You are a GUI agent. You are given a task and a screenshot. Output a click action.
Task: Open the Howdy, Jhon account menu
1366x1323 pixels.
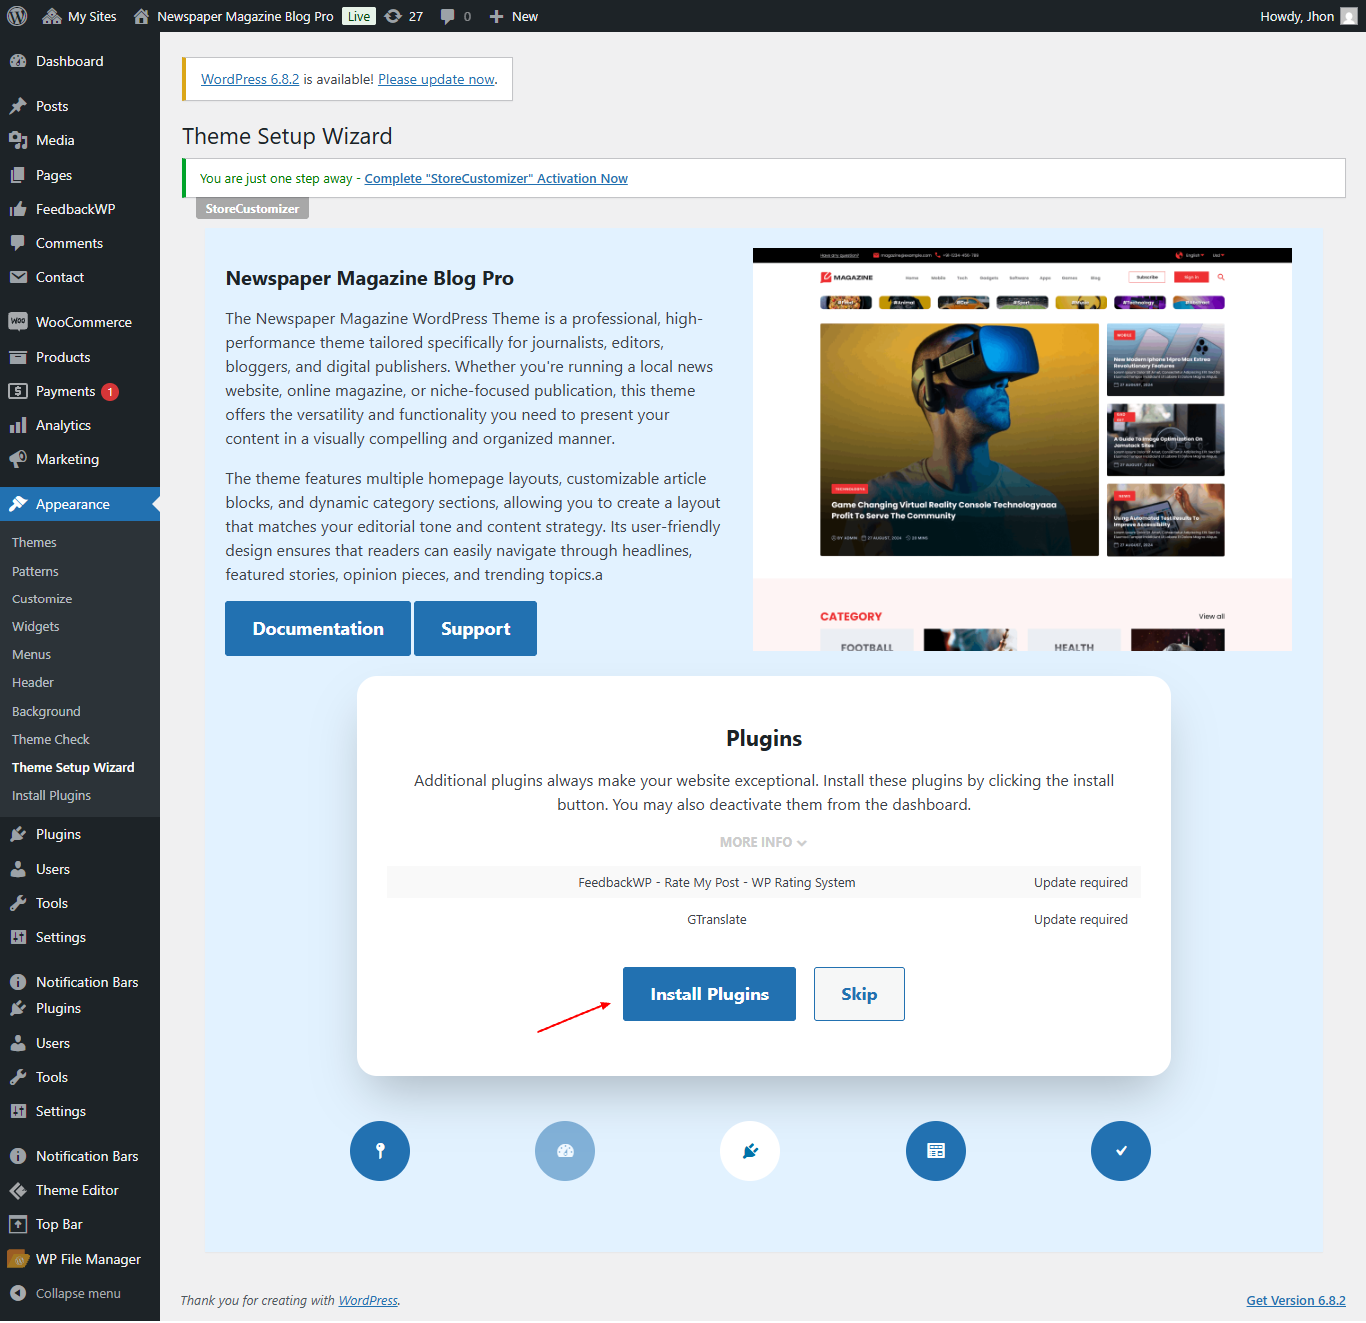pyautogui.click(x=1308, y=16)
